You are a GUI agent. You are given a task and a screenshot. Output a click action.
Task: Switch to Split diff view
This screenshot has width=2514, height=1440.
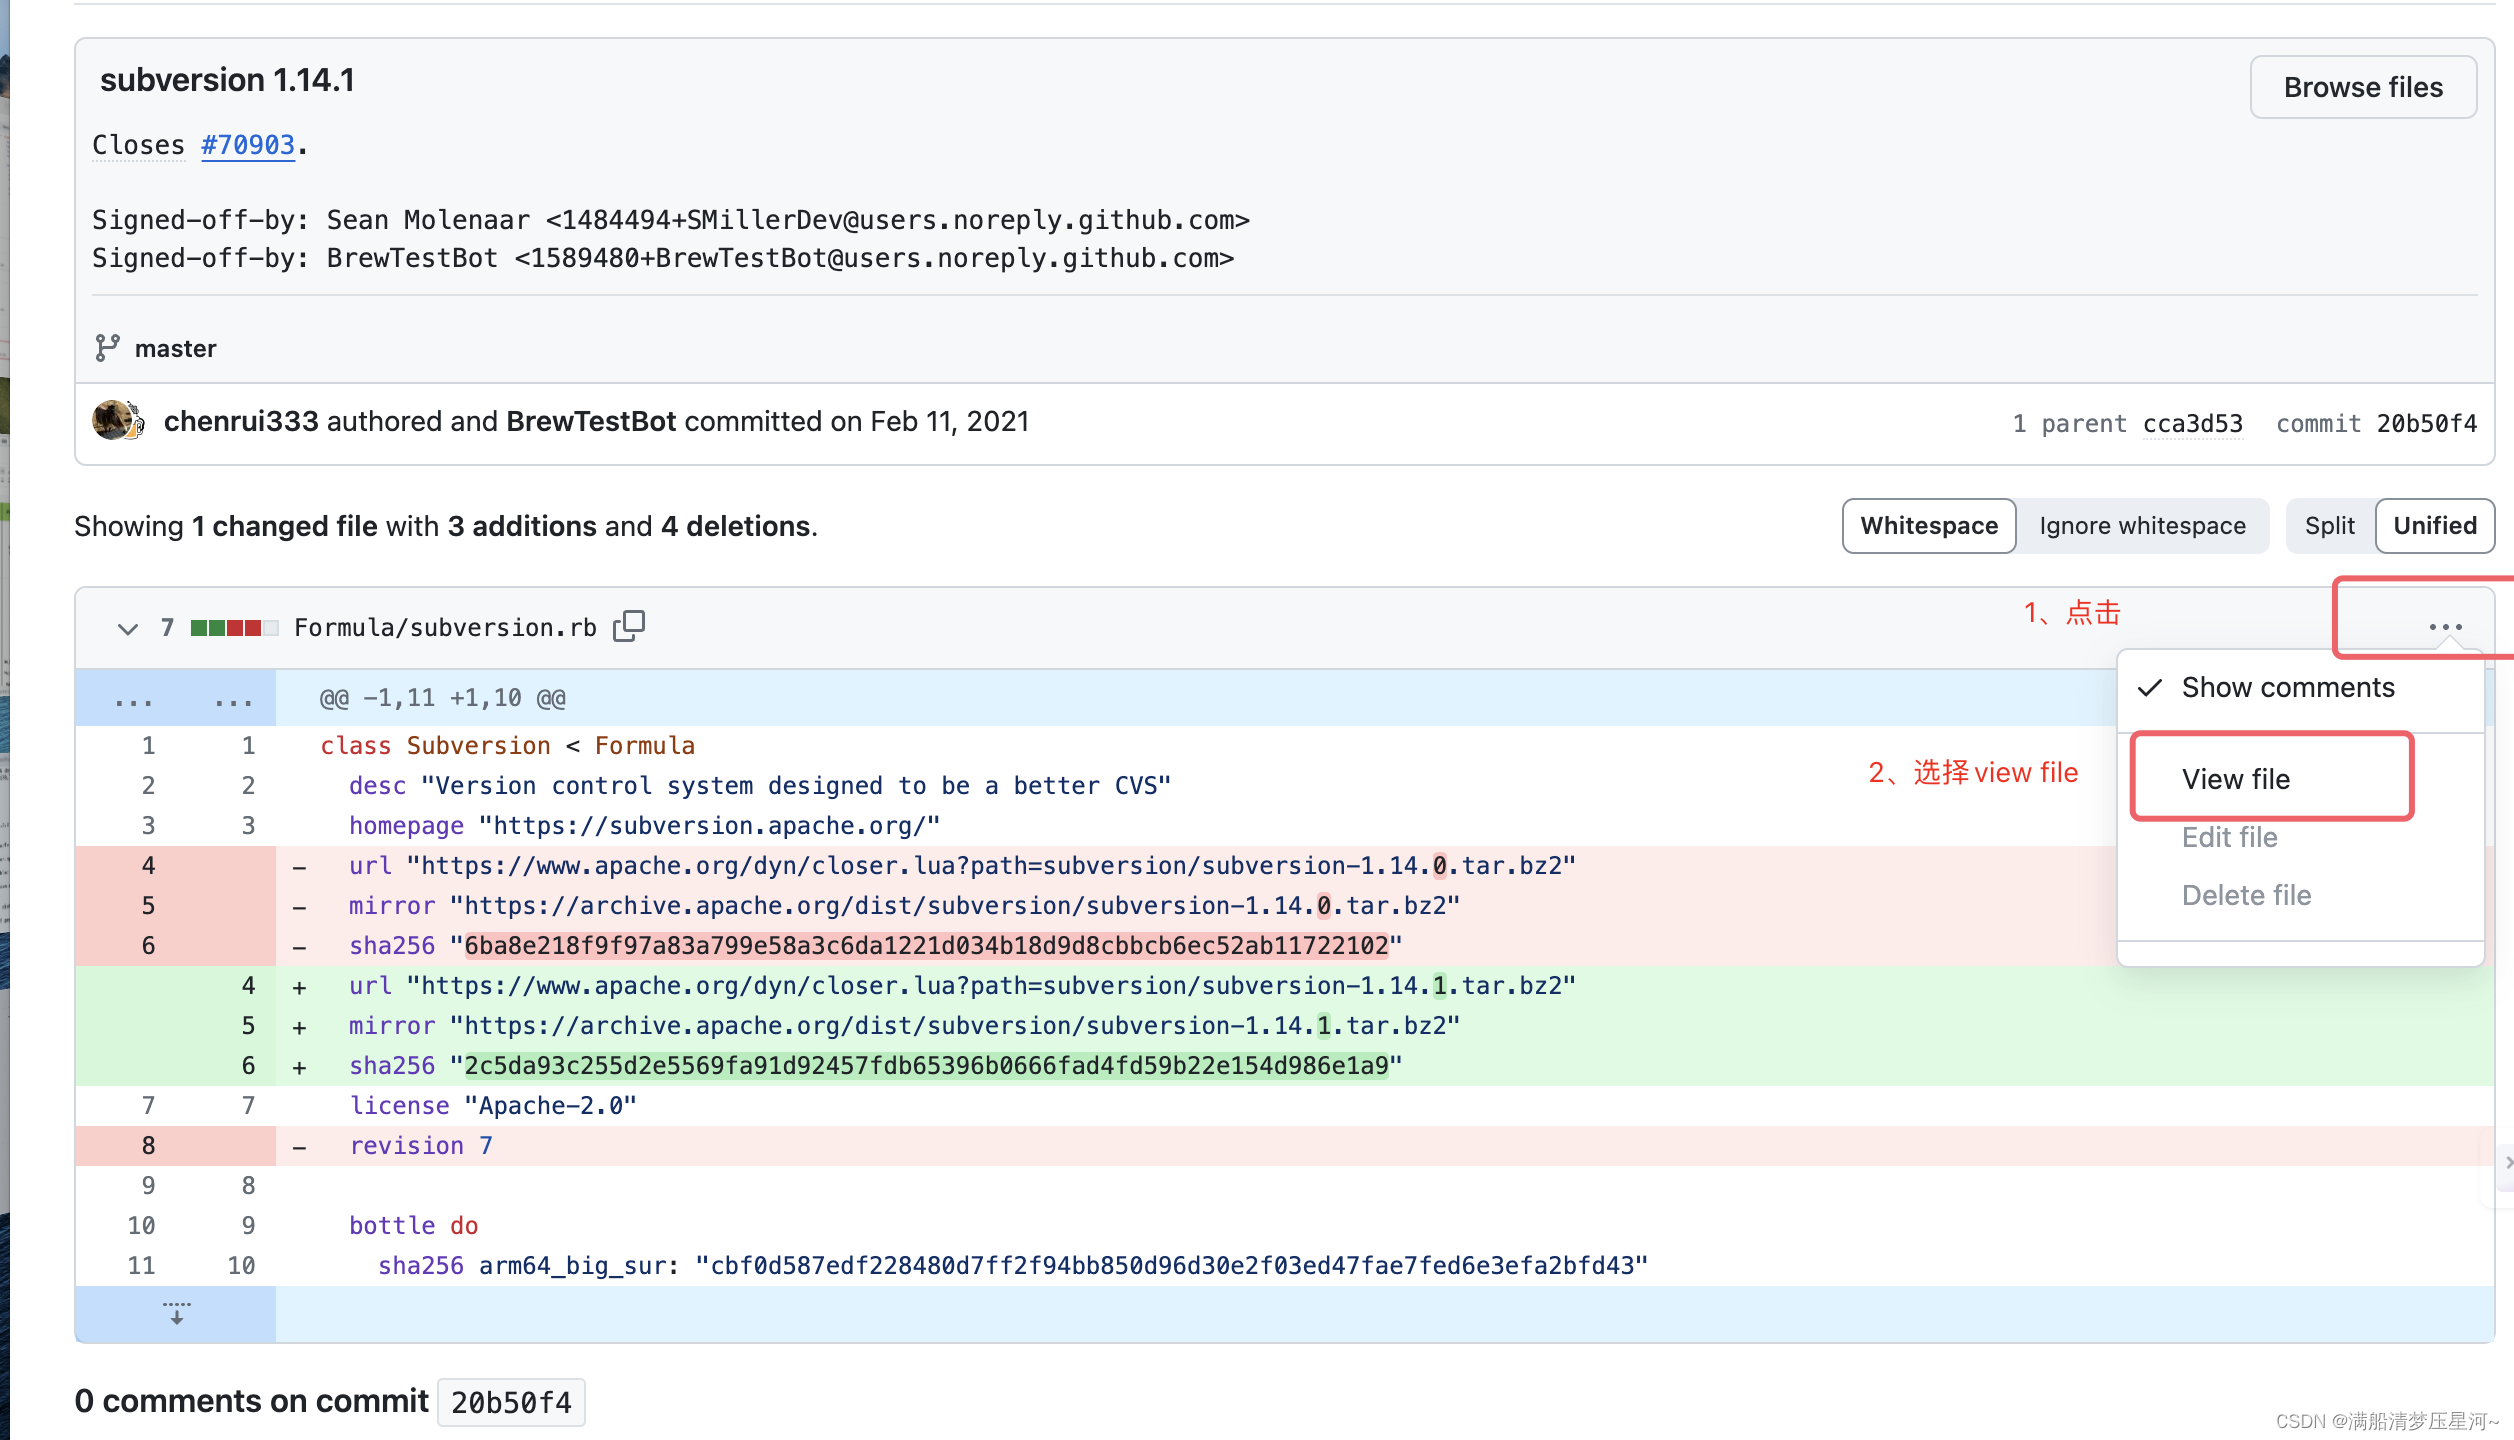[2329, 525]
